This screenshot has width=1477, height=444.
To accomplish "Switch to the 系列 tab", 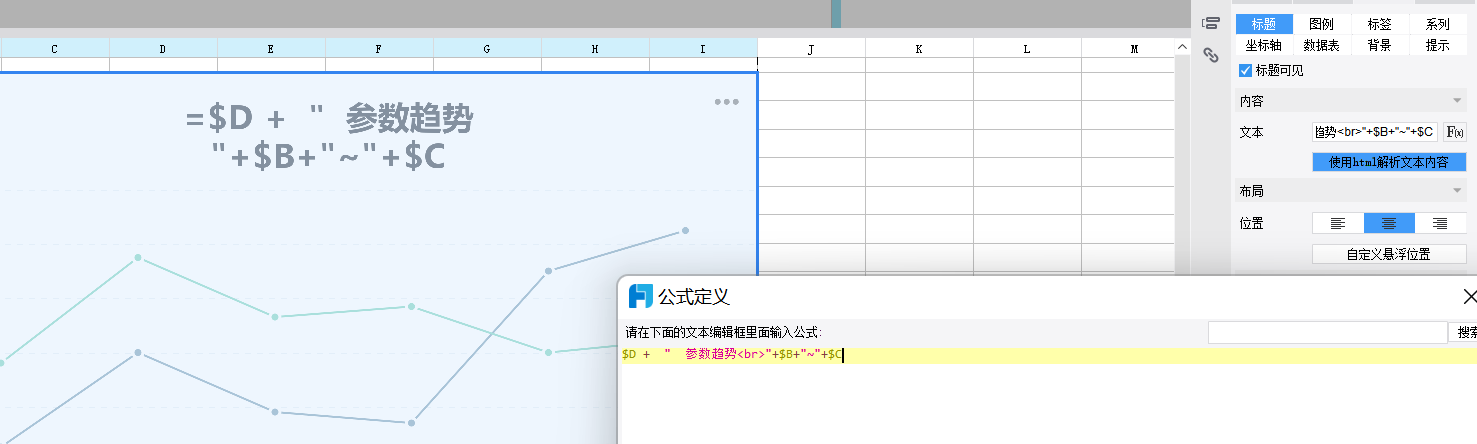I will click(x=1438, y=24).
